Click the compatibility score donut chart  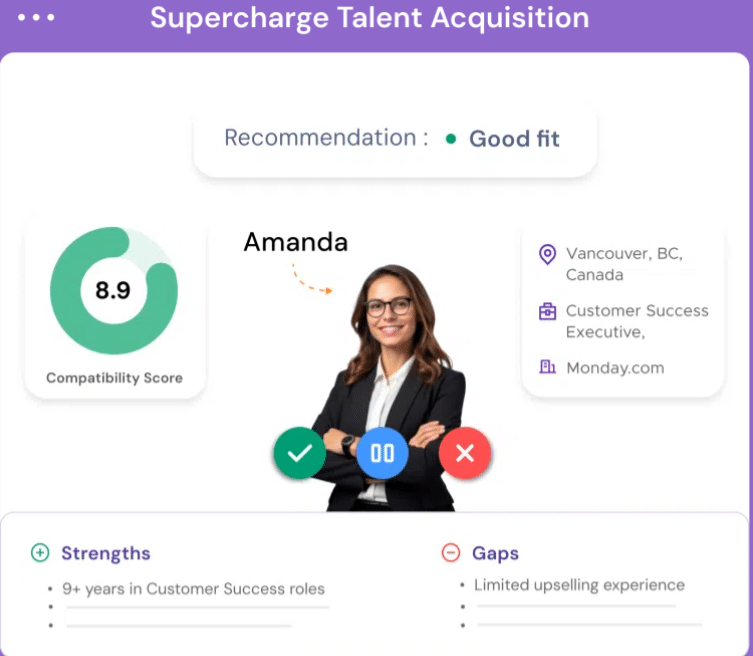click(114, 290)
